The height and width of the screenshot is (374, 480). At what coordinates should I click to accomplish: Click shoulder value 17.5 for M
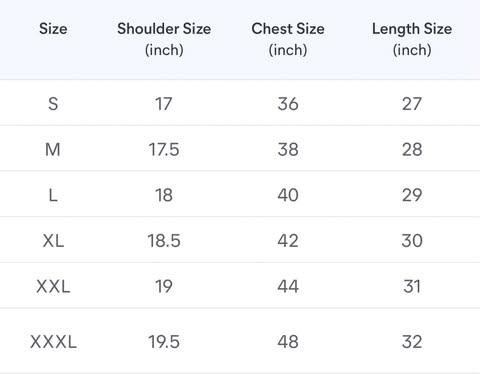[x=164, y=149]
